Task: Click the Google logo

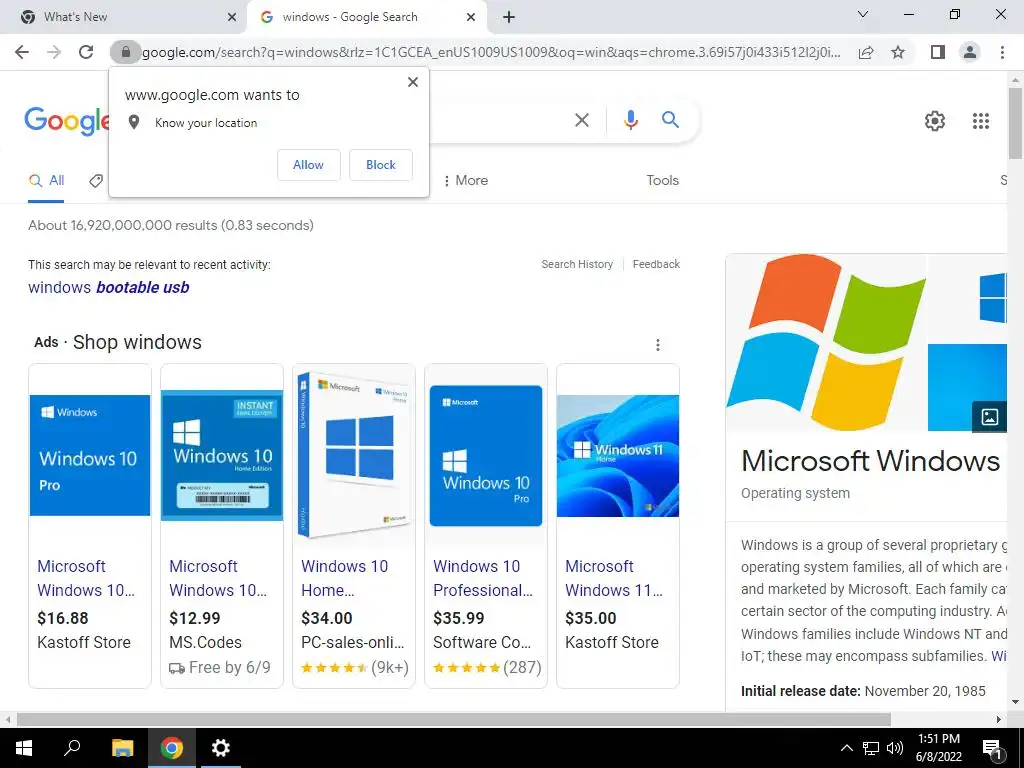Action: (67, 121)
